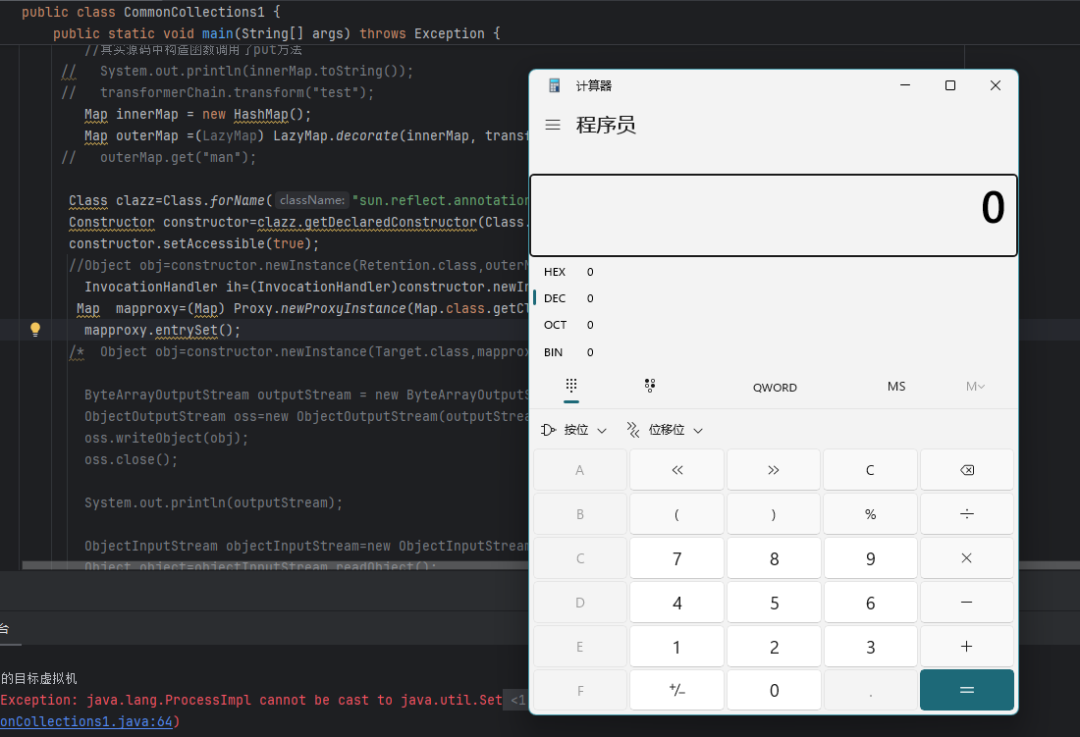Click the +/- negate key

pyautogui.click(x=677, y=689)
